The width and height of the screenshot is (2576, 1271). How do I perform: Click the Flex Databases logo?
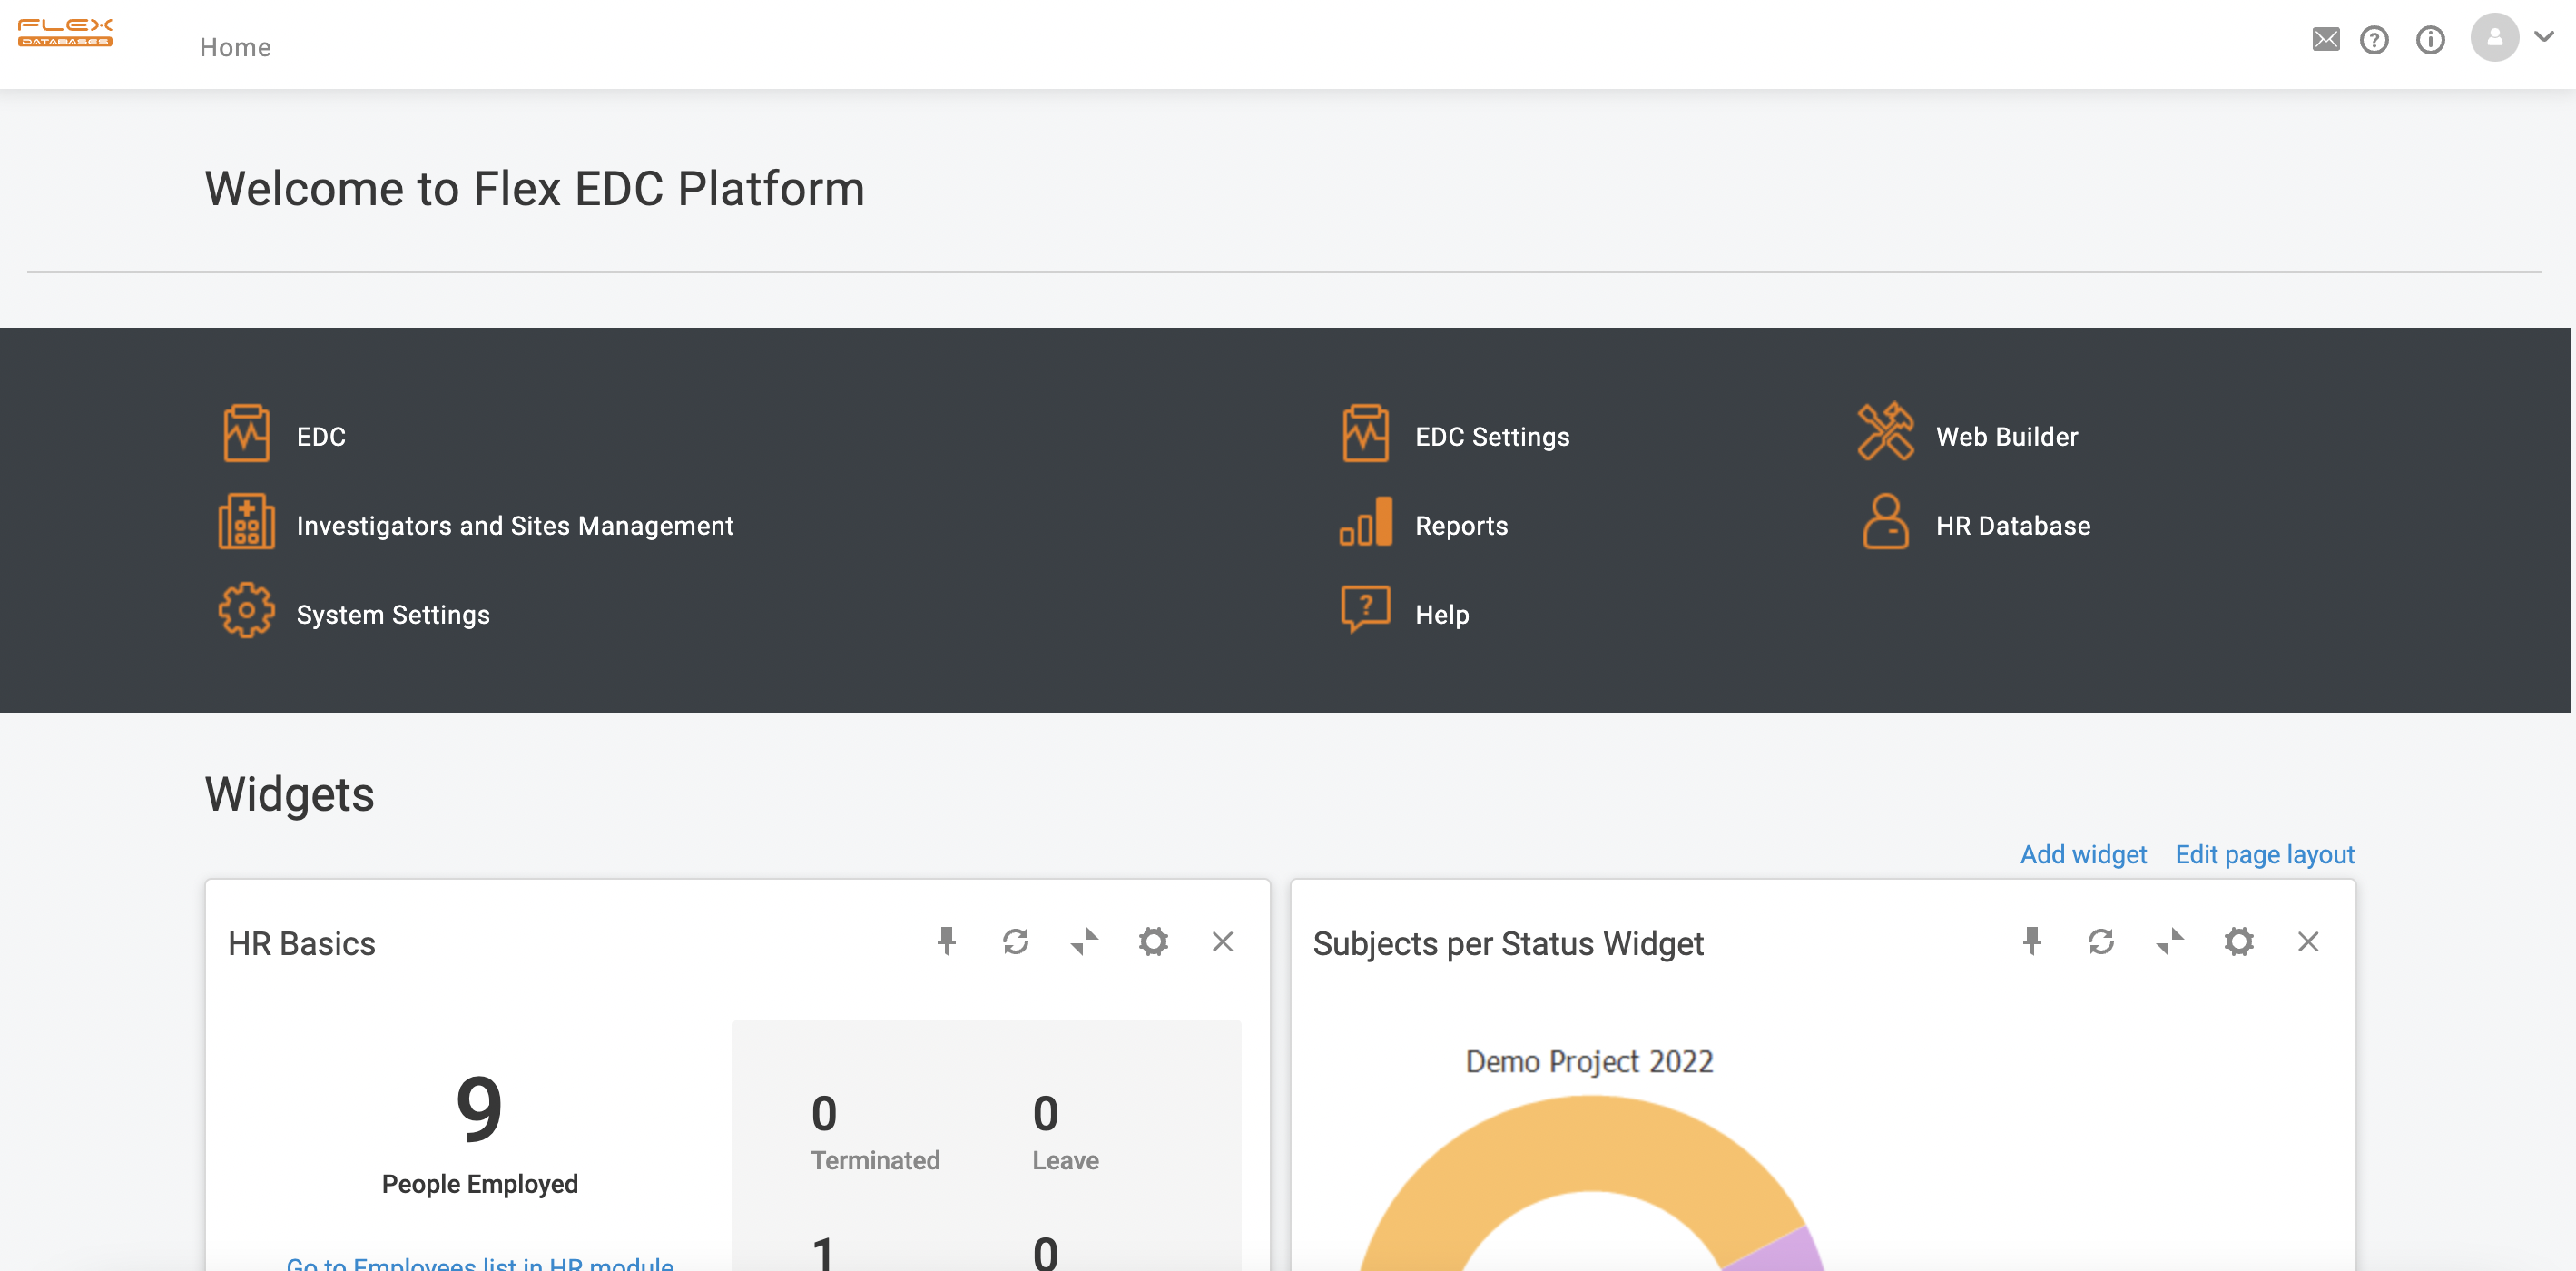point(66,33)
